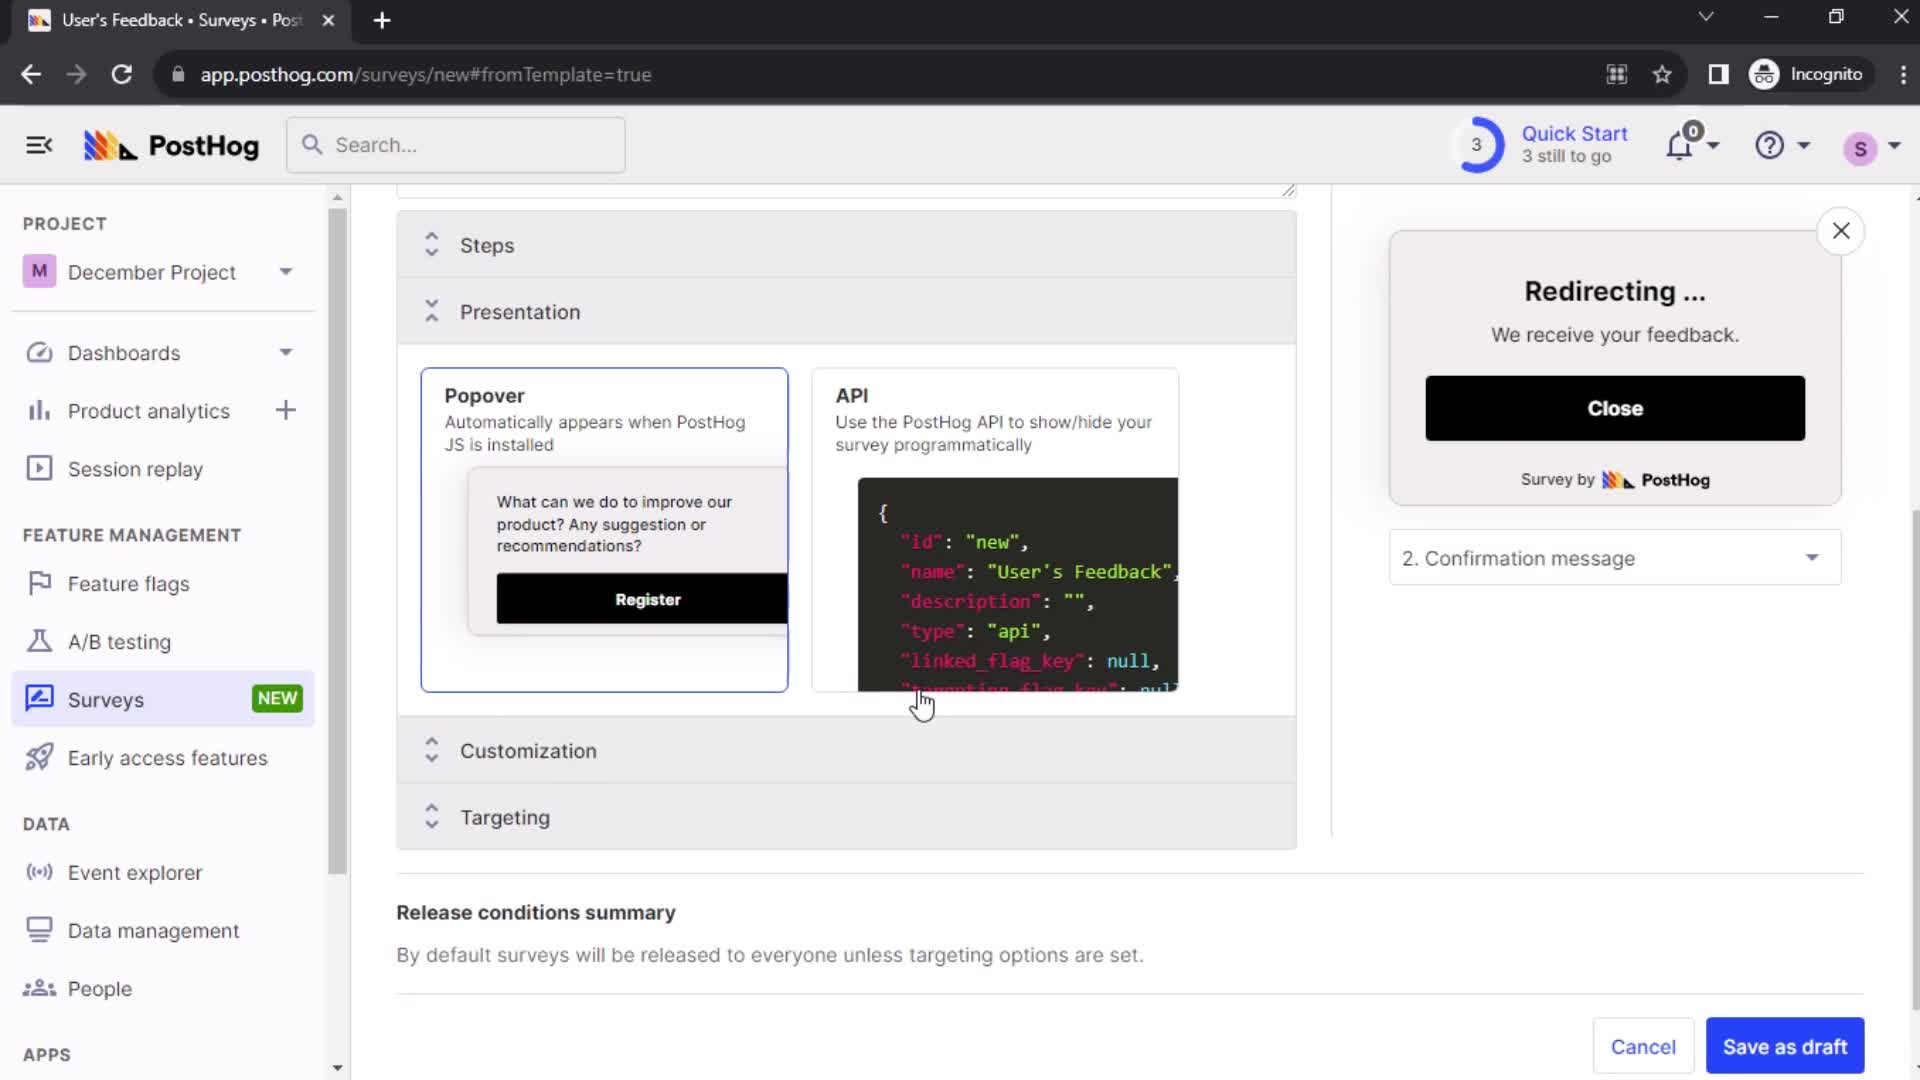Close the Redirecting dialog

click(x=1842, y=231)
